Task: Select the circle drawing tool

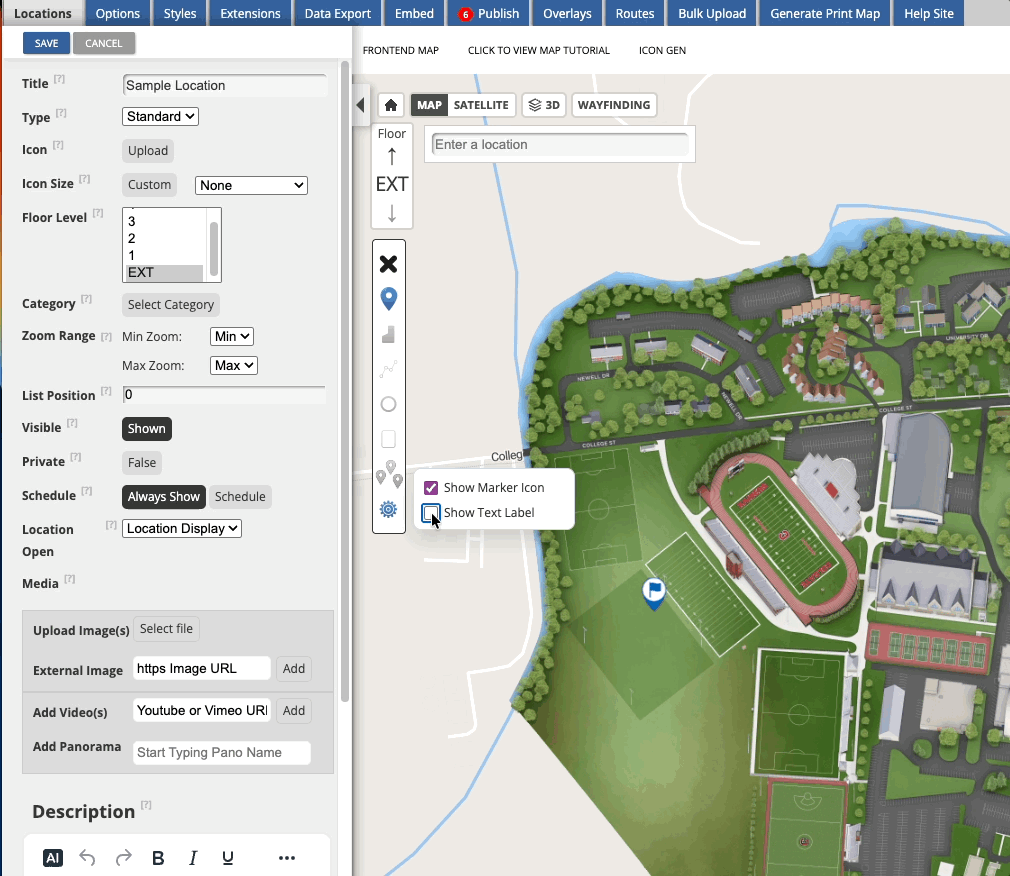Action: [389, 404]
